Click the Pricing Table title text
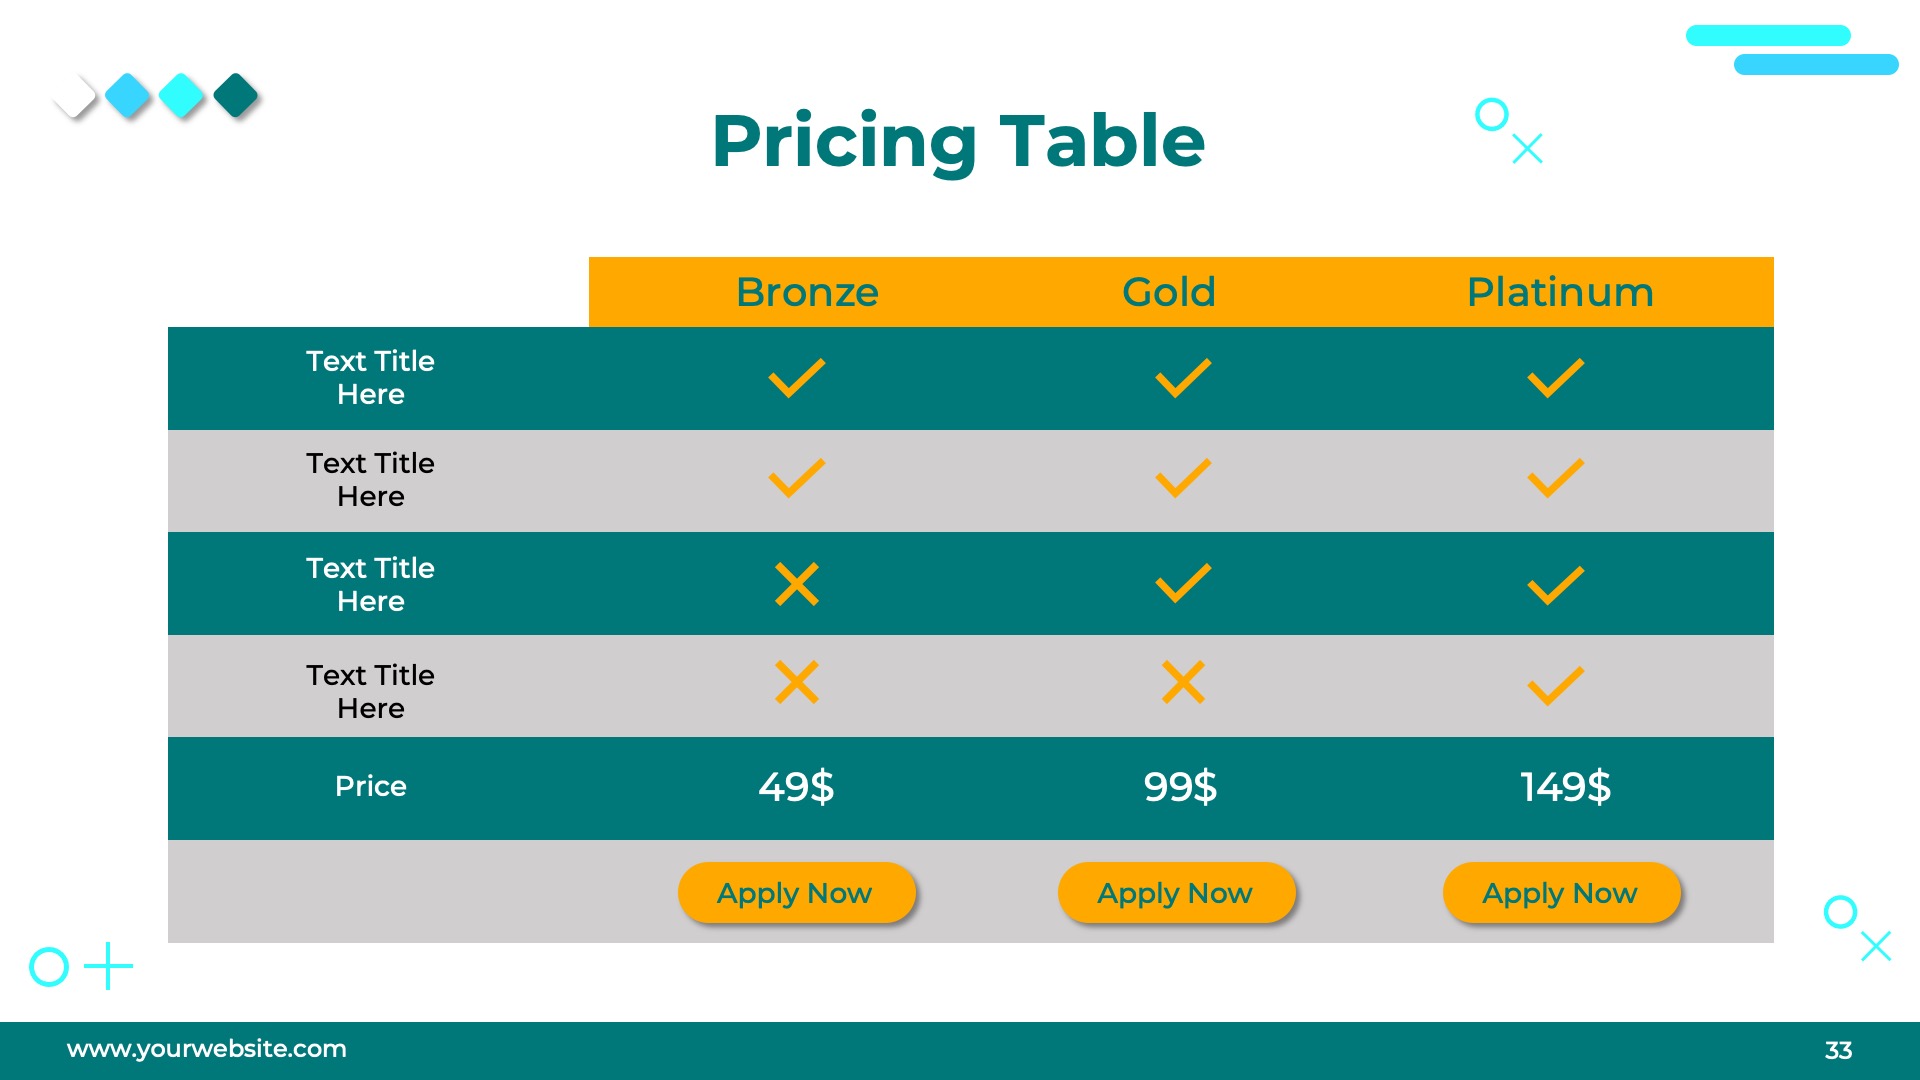This screenshot has height=1080, width=1920. (958, 141)
